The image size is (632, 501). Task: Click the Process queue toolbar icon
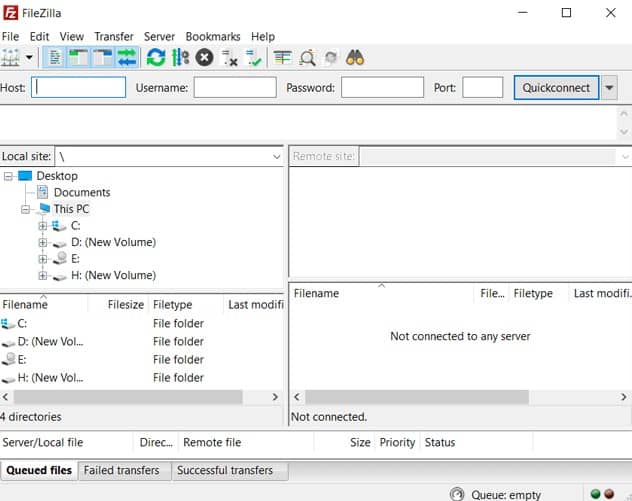(x=180, y=58)
